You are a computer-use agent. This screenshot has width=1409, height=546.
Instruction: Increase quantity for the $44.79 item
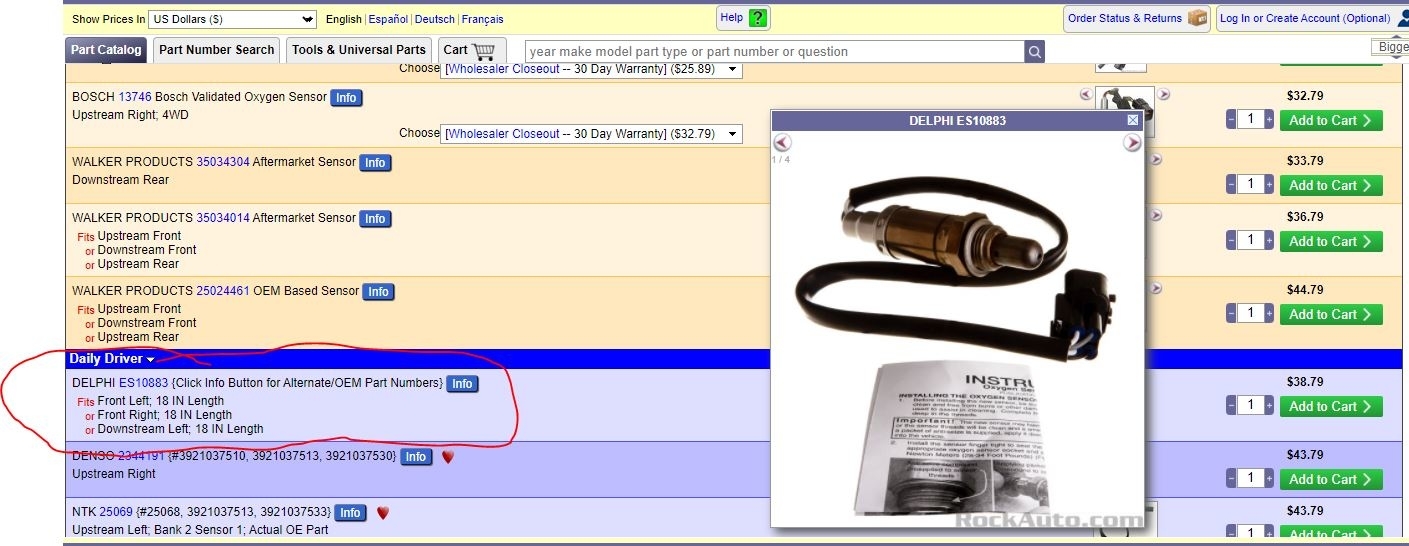click(x=1270, y=314)
